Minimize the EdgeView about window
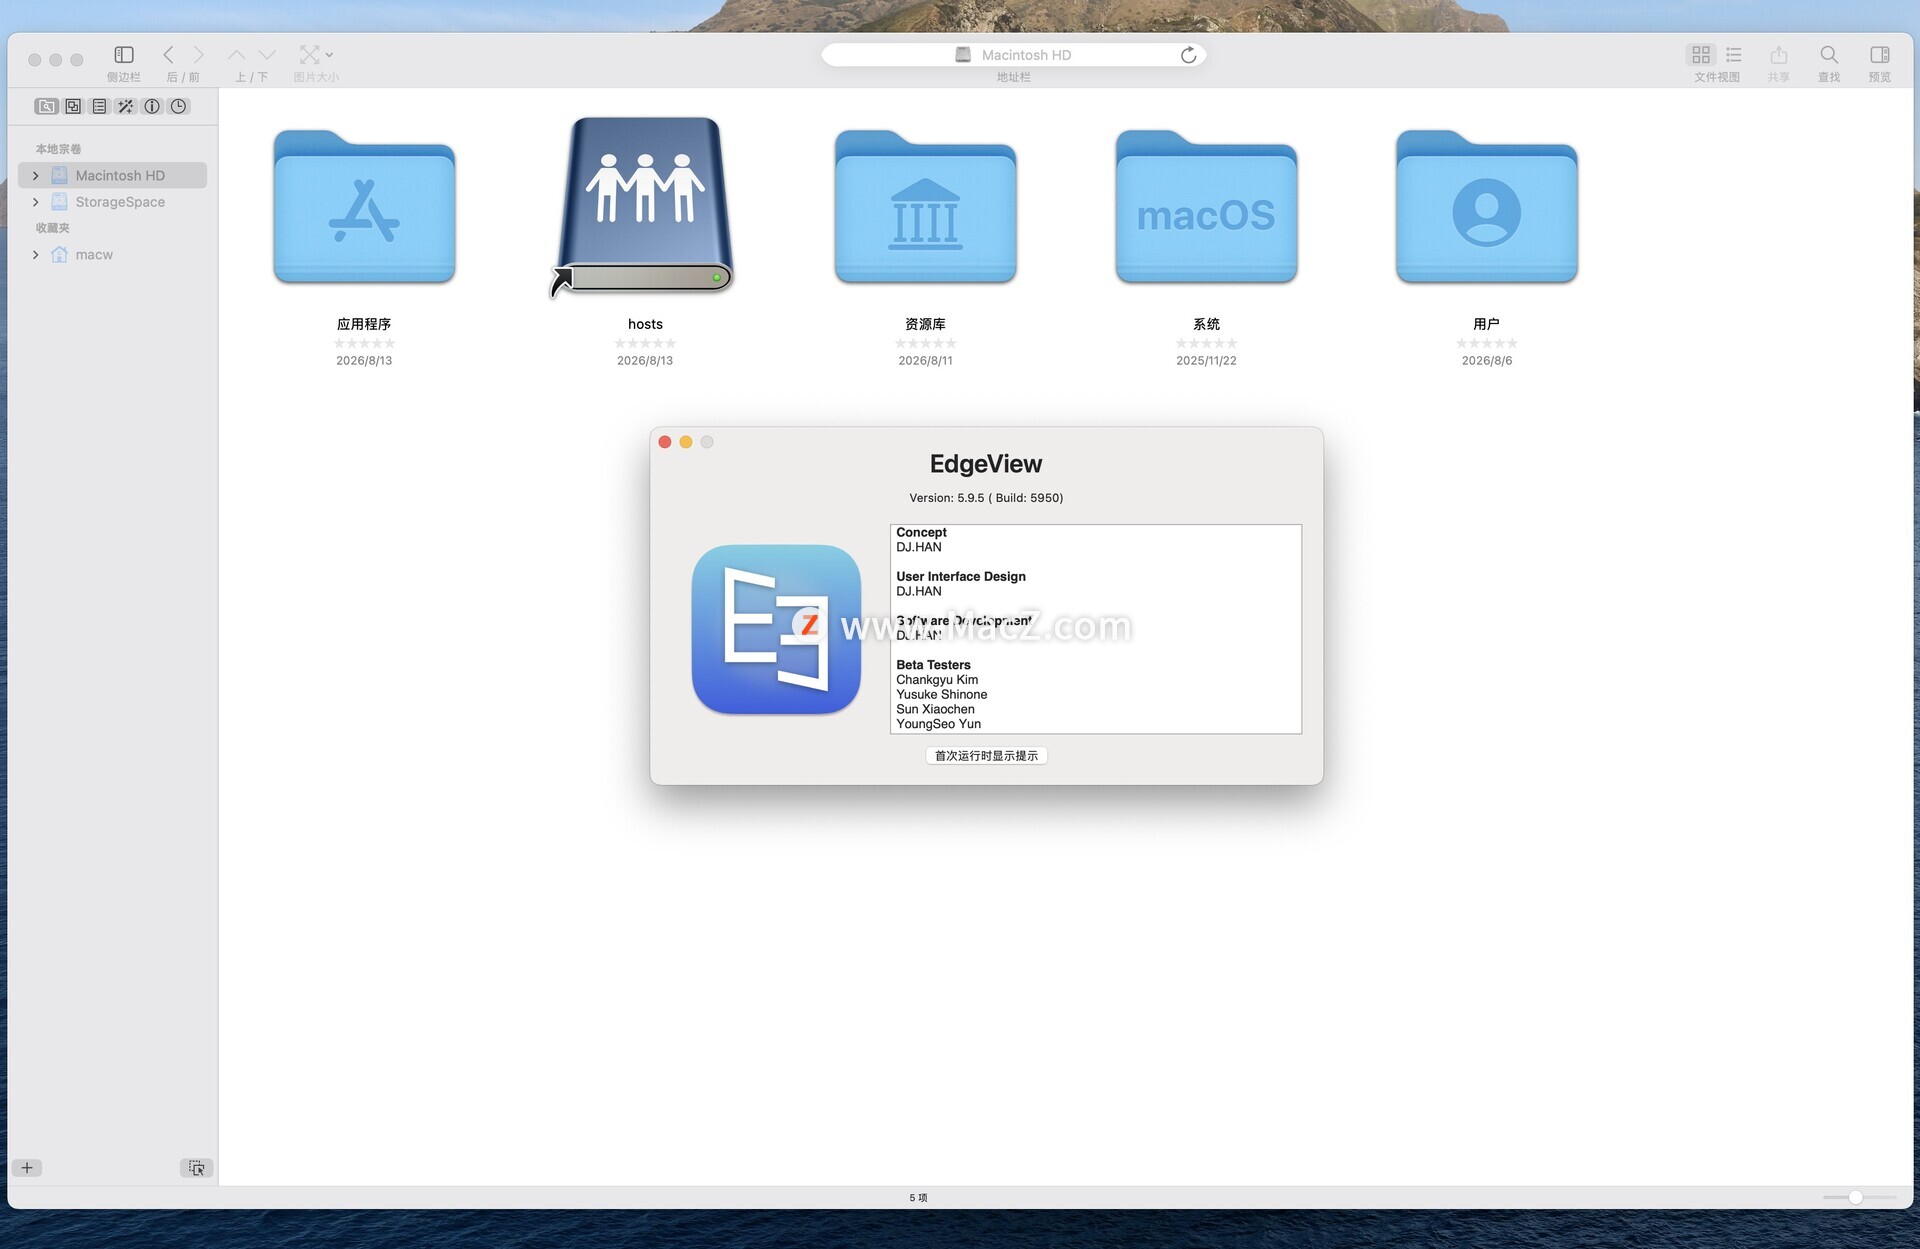Viewport: 1920px width, 1249px height. (x=686, y=442)
